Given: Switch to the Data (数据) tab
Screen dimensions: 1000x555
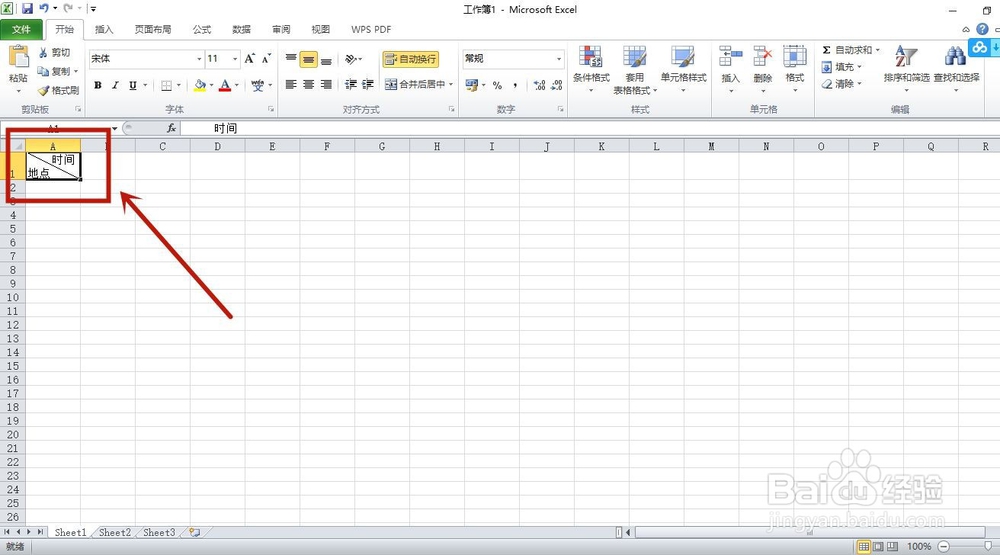Looking at the screenshot, I should (241, 29).
